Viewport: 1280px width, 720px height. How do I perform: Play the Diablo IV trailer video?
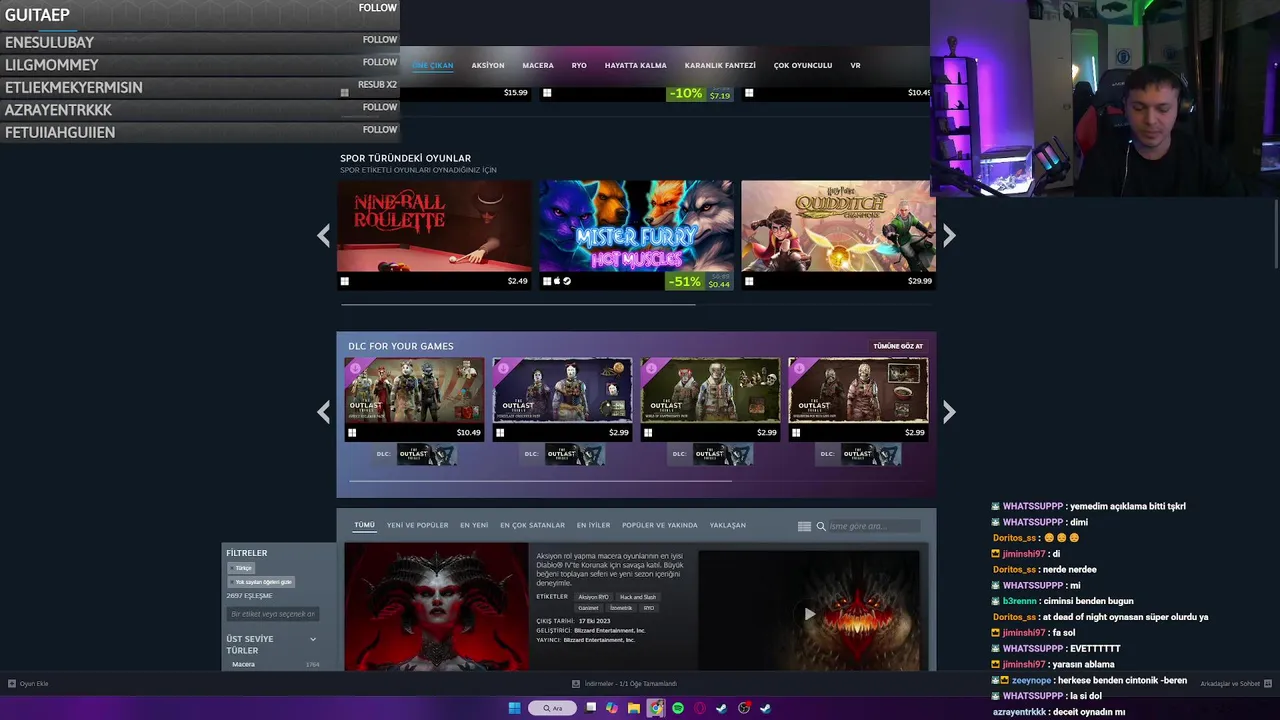point(809,613)
